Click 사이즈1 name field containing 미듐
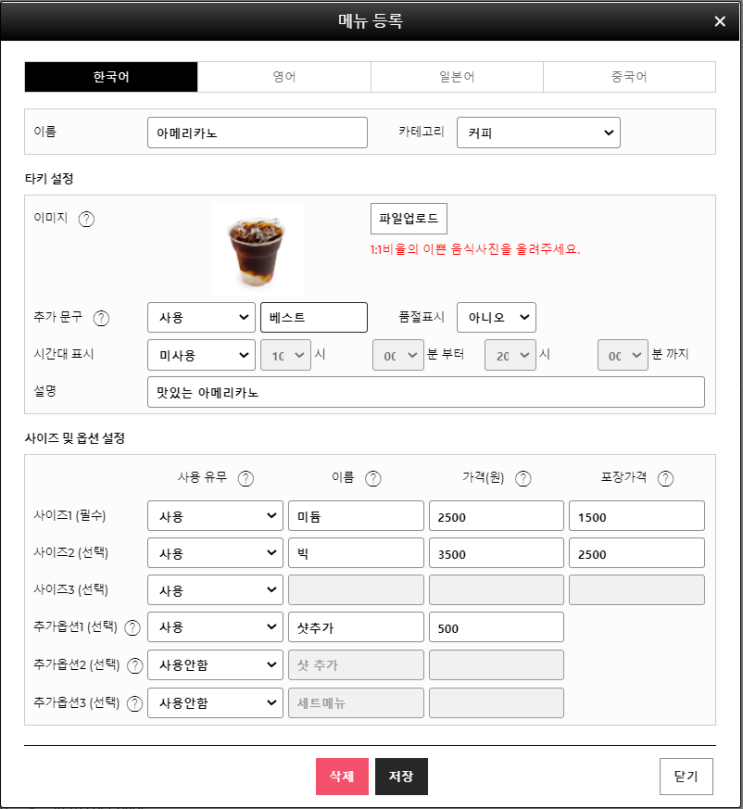 click(x=356, y=515)
